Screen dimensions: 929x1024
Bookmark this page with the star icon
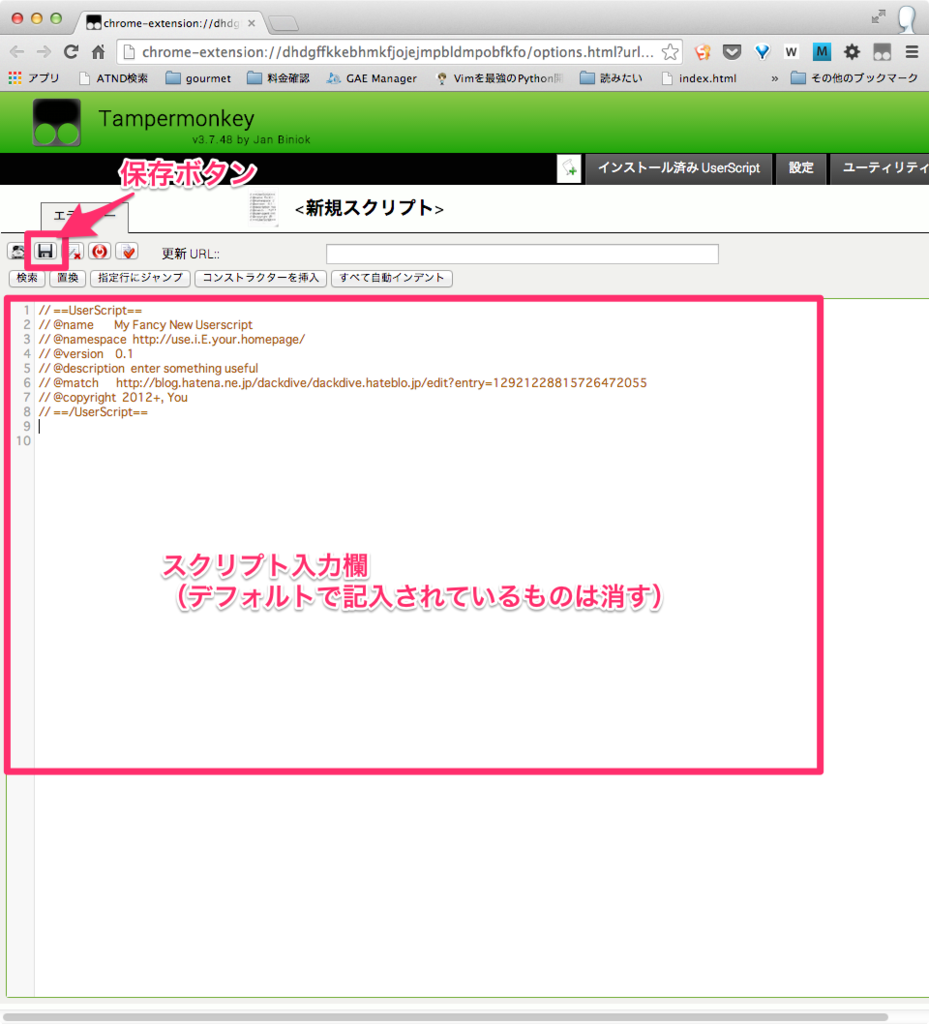coord(670,52)
